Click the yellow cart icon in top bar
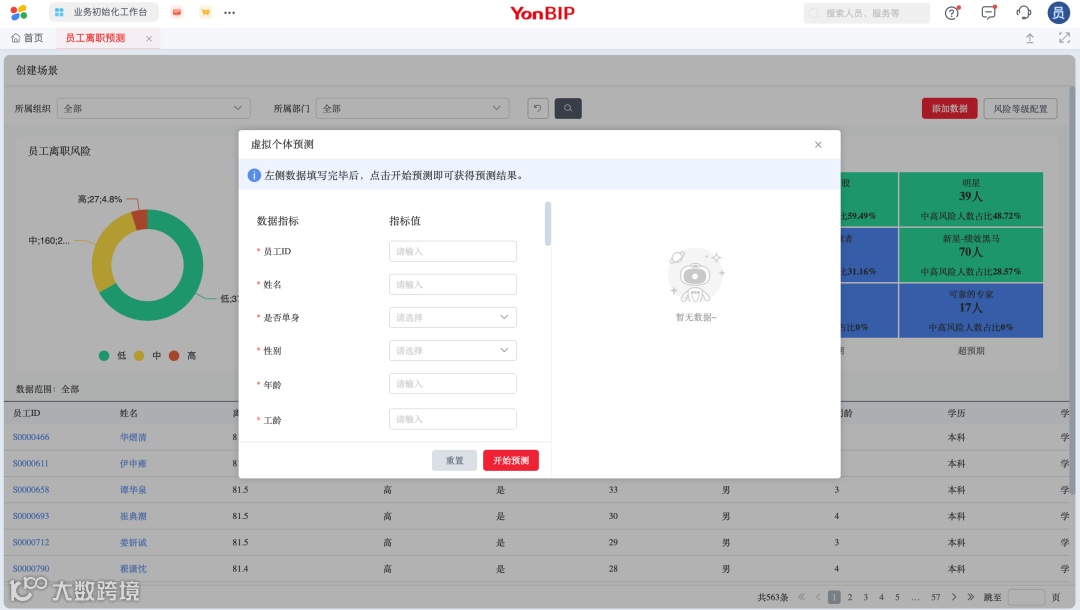This screenshot has width=1080, height=610. tap(205, 12)
